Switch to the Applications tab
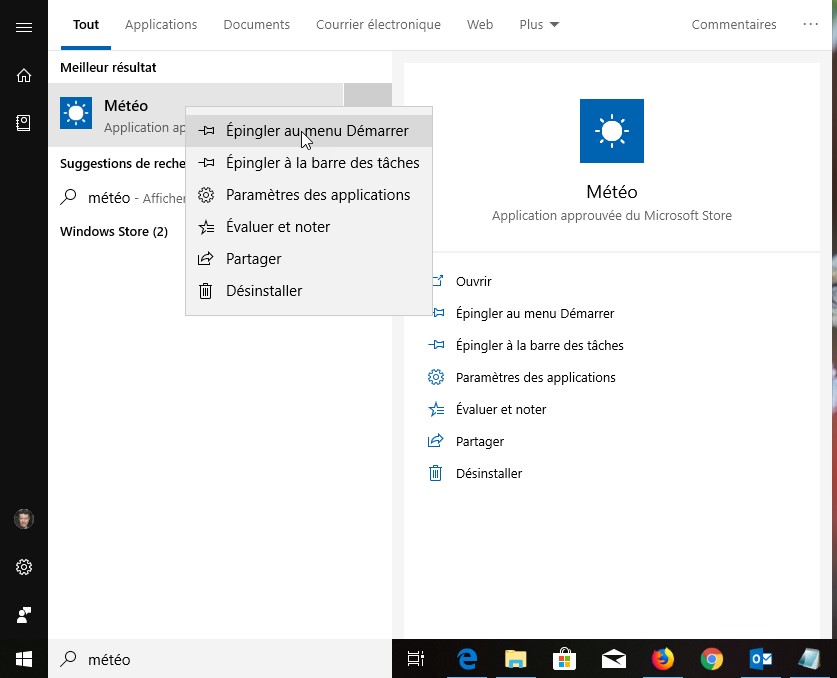The width and height of the screenshot is (837, 678). pos(161,25)
